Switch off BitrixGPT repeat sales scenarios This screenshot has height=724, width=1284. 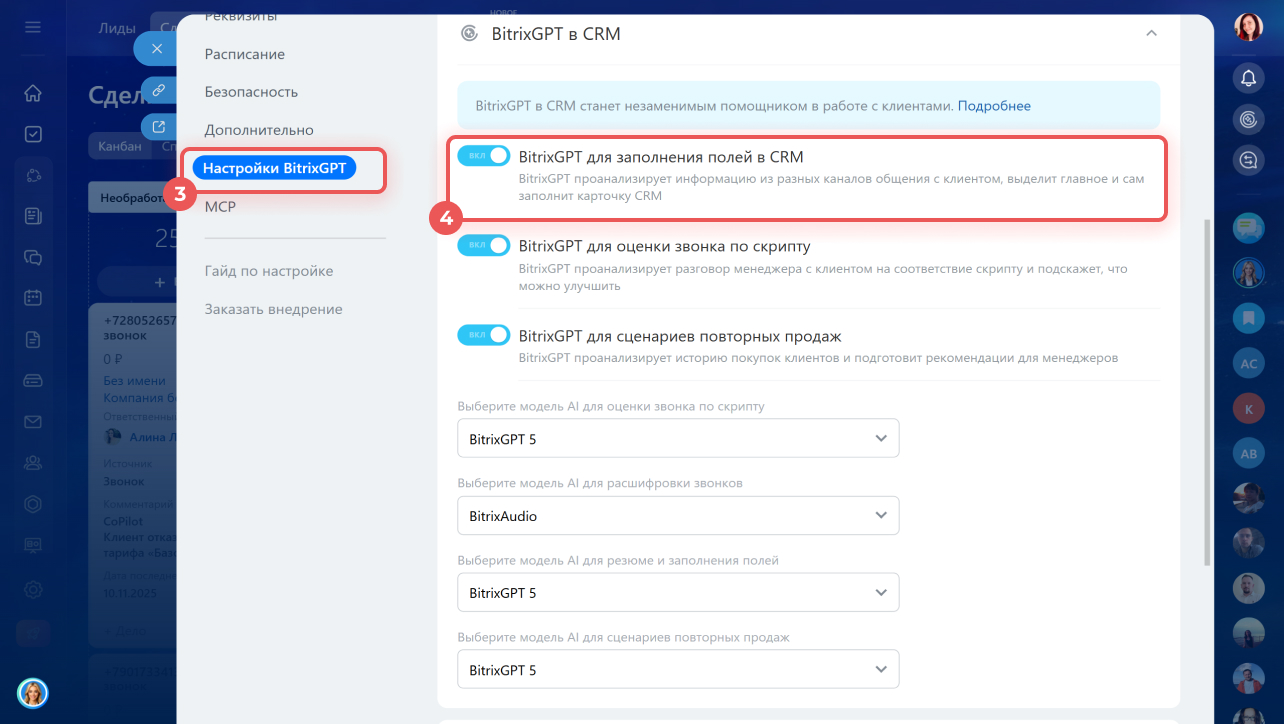pyautogui.click(x=484, y=335)
